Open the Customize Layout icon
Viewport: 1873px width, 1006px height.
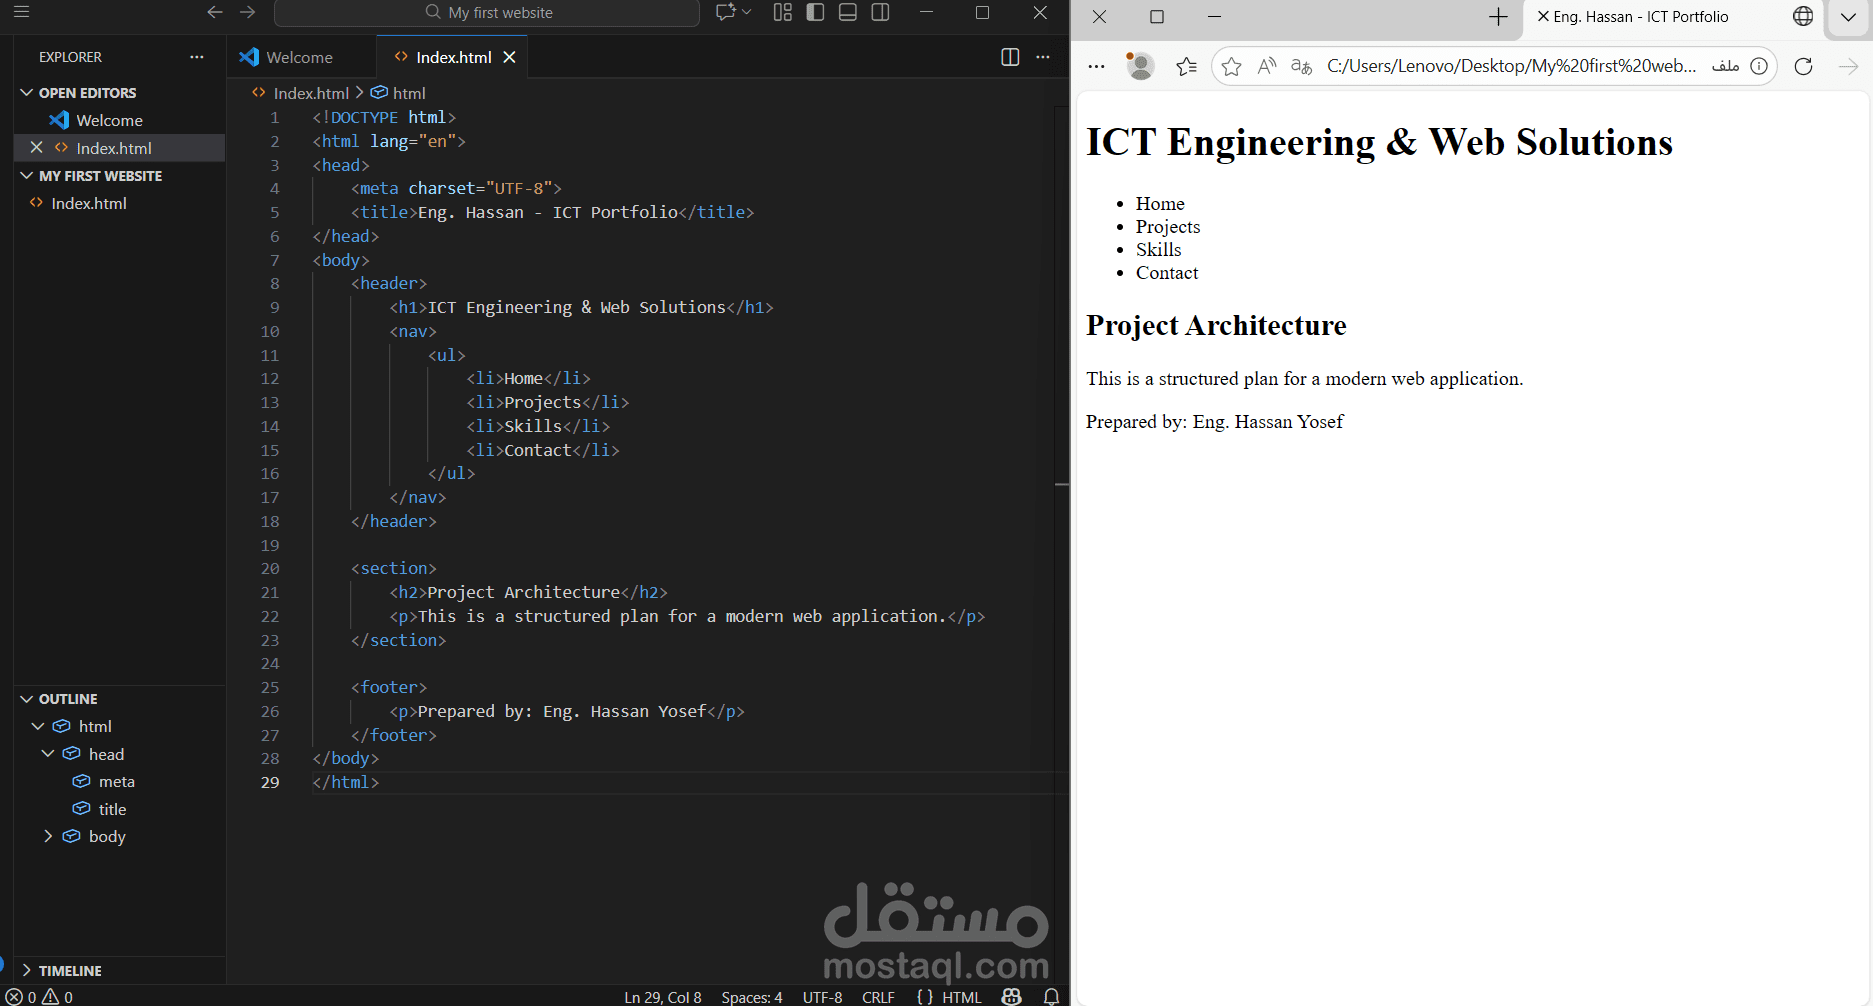point(782,12)
